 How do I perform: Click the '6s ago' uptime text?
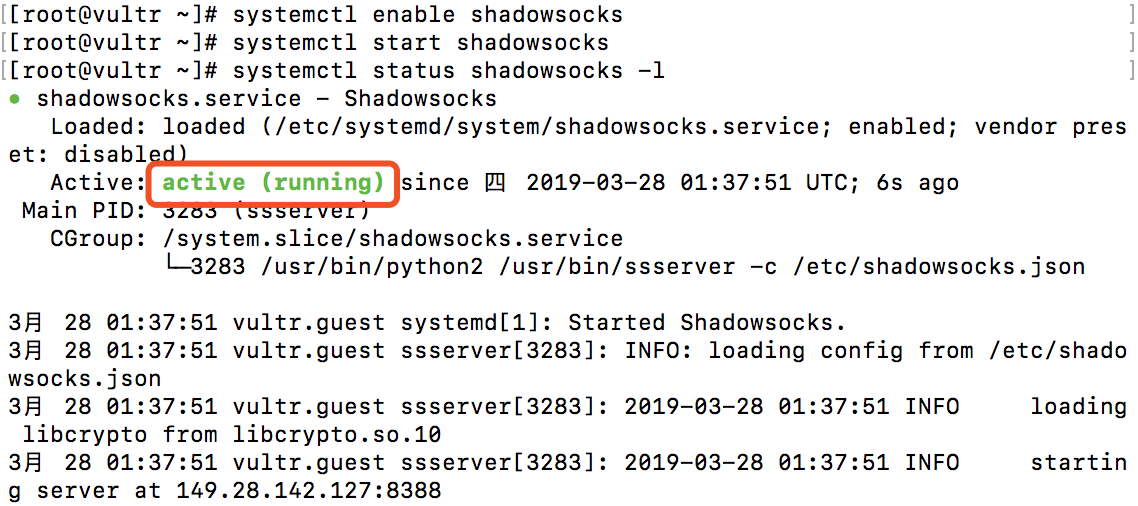(917, 183)
